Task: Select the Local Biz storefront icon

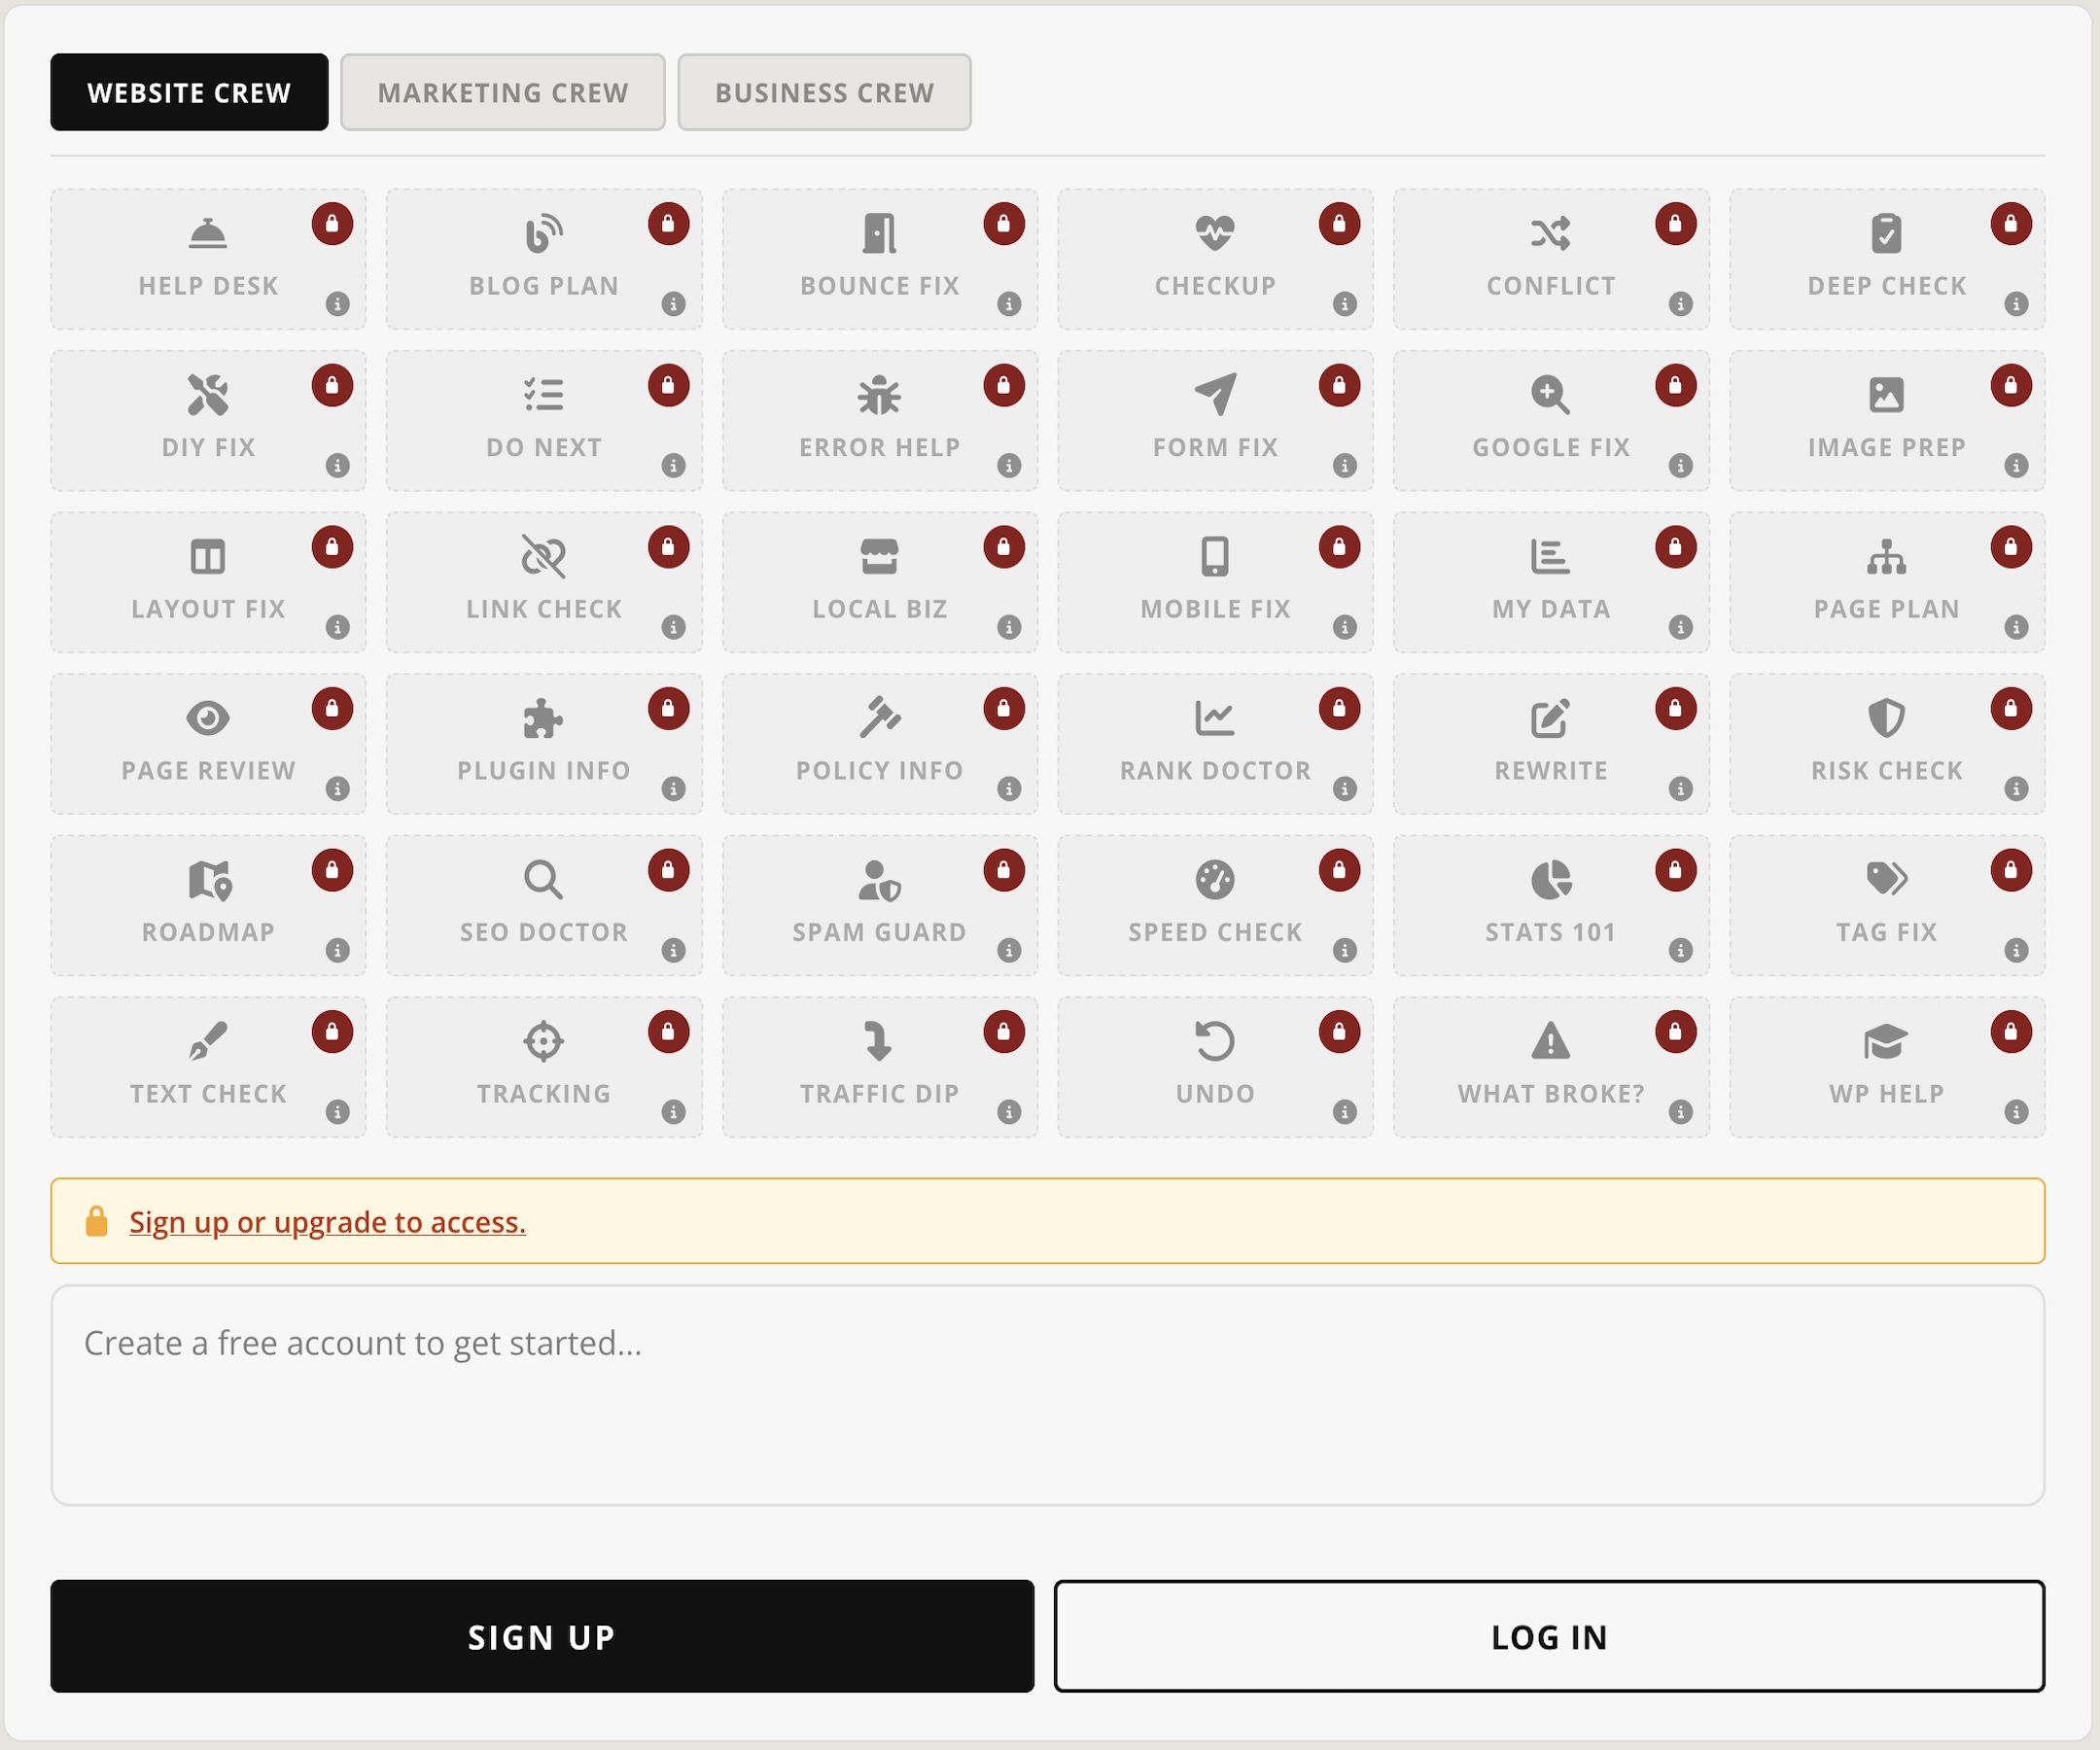Action: coord(879,557)
